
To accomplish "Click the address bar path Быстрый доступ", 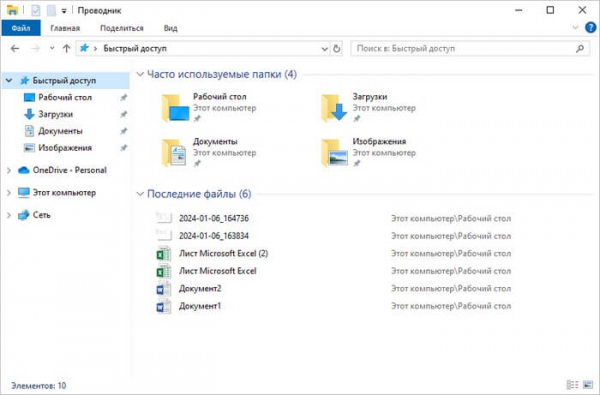I will point(135,49).
